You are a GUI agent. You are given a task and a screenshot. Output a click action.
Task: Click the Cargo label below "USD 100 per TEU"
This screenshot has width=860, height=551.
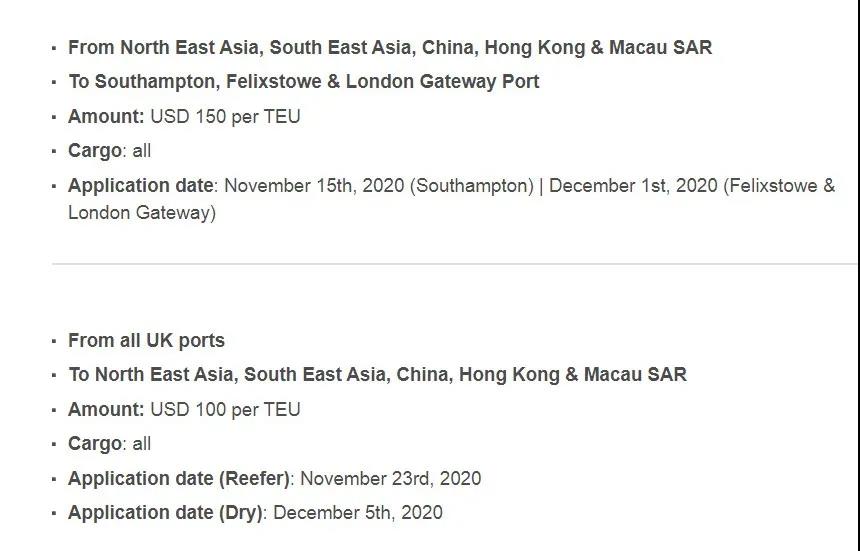click(94, 444)
